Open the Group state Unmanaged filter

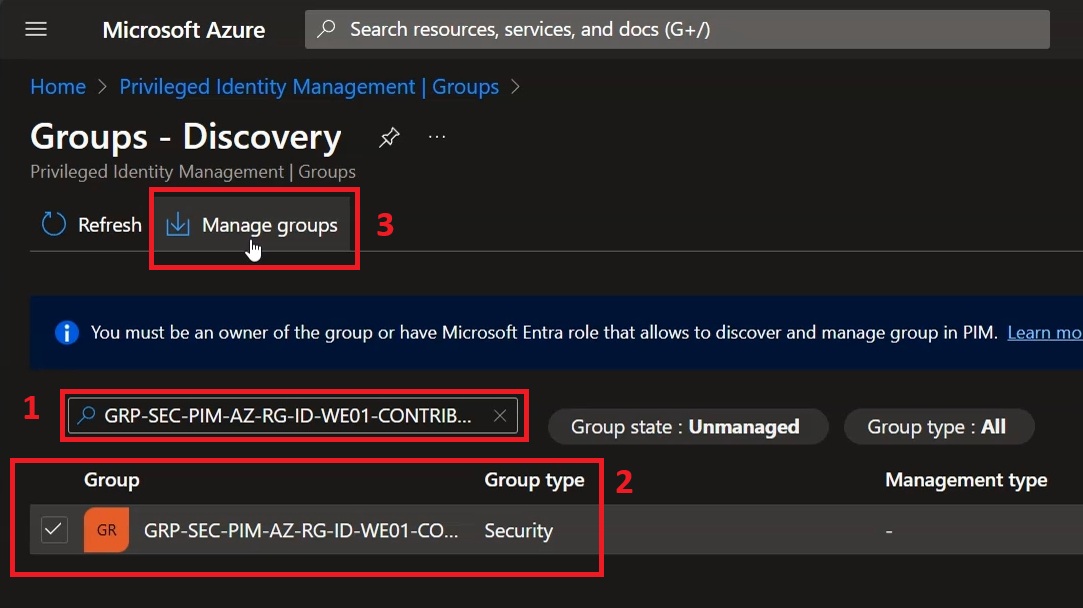tap(687, 426)
